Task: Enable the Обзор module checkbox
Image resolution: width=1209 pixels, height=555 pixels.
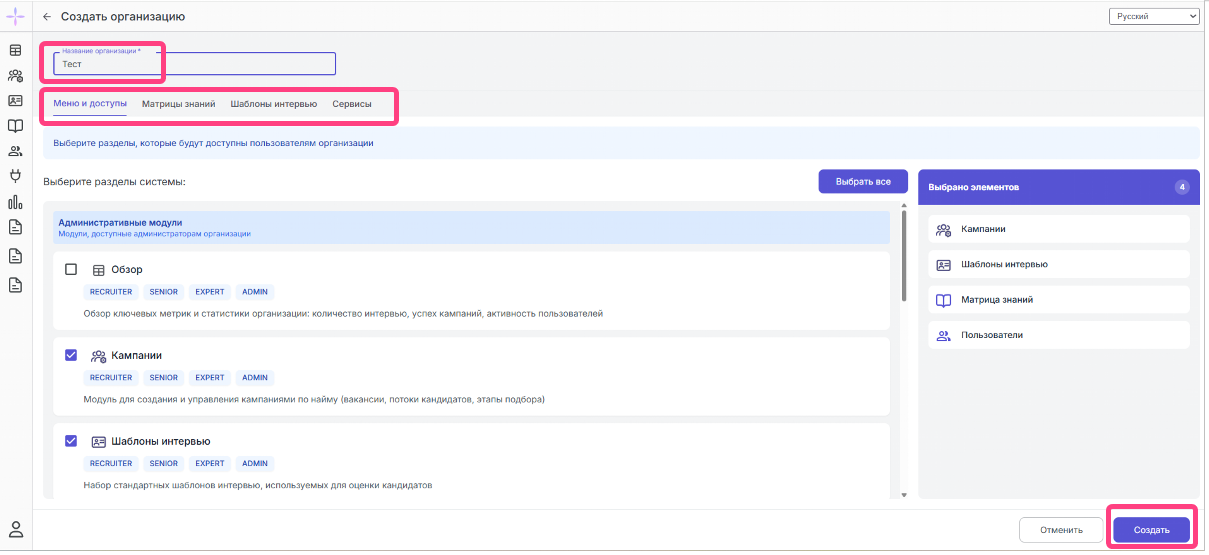Action: pos(71,269)
